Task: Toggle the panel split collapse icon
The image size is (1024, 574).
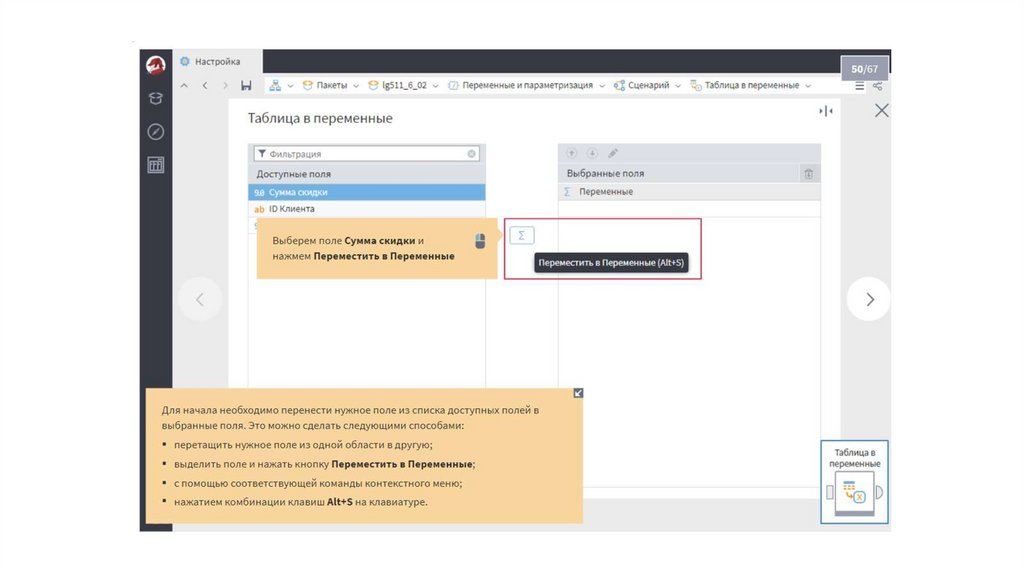Action: coord(826,111)
